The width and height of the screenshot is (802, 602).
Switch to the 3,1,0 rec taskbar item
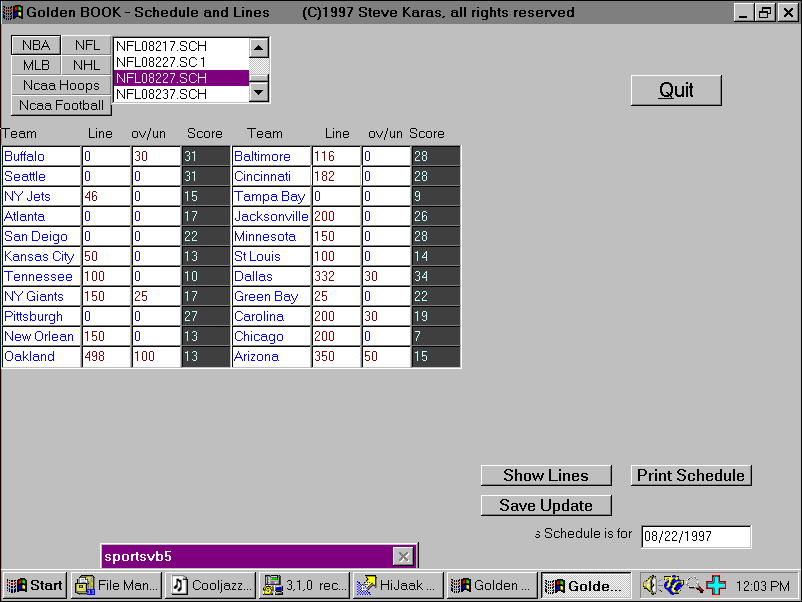[x=305, y=585]
